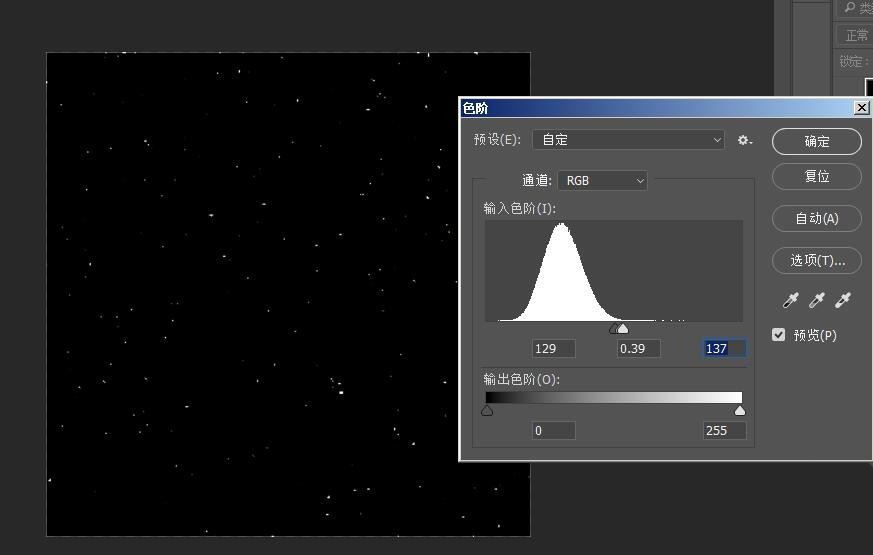Viewport: 873px width, 555px height.
Task: Click the layer search filter icon
Action: 850,7
